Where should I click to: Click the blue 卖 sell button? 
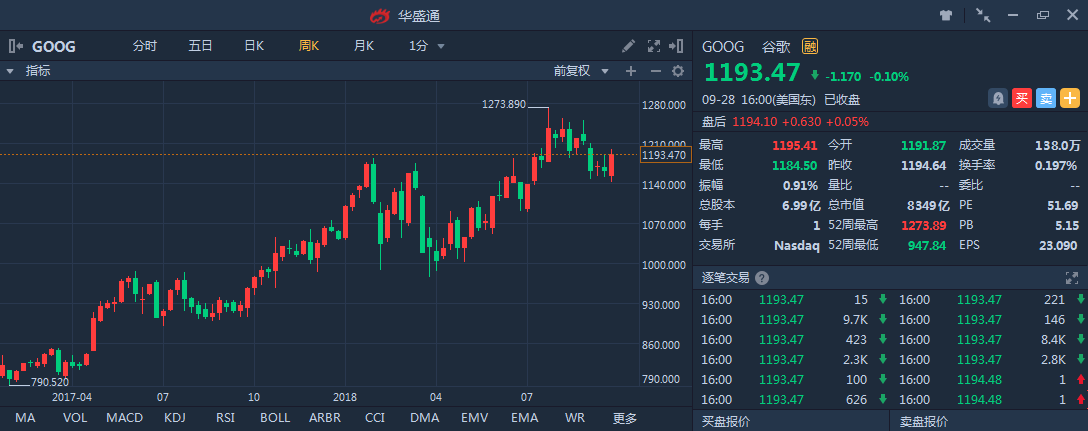pyautogui.click(x=1046, y=99)
